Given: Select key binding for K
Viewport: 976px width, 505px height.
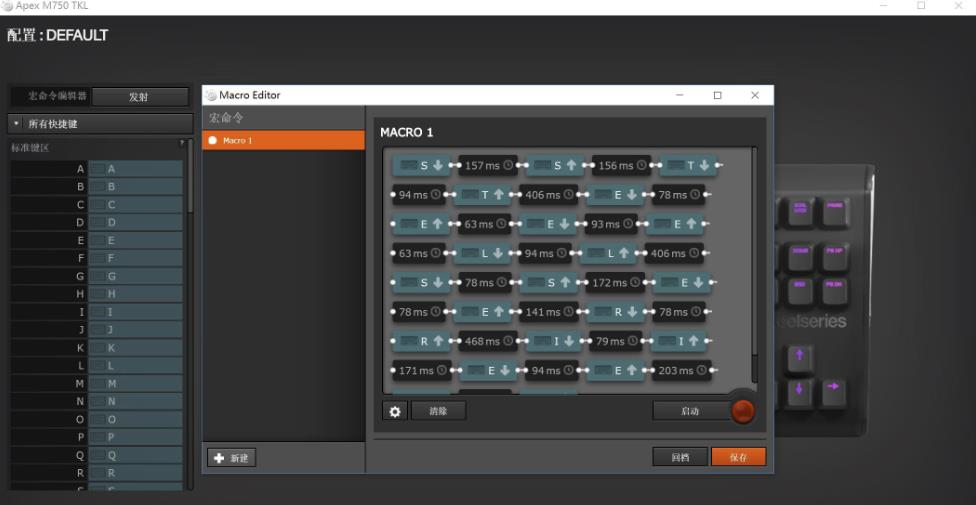Looking at the screenshot, I should pos(135,347).
